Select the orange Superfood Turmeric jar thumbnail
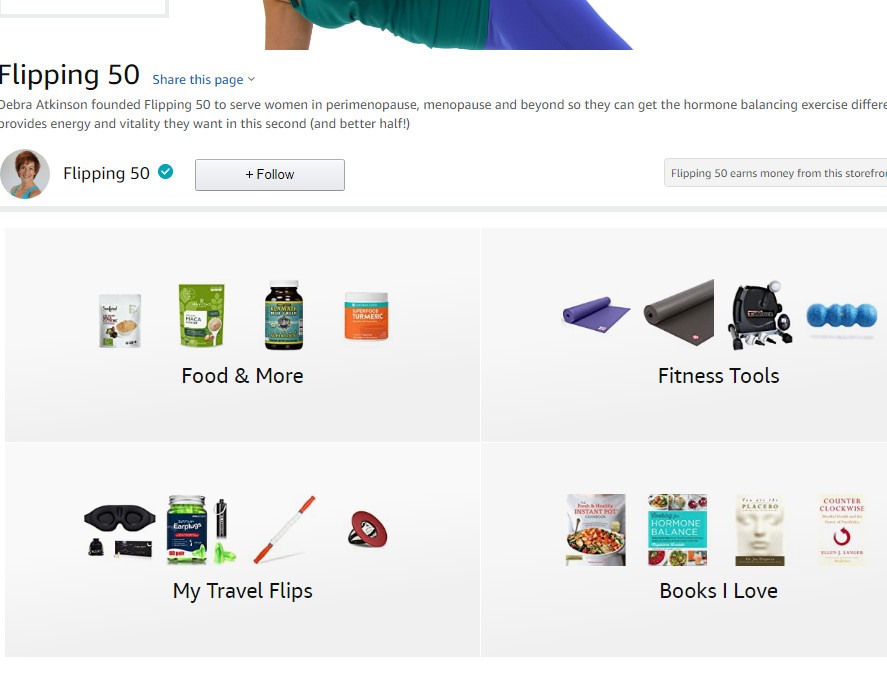887x676 pixels. point(367,316)
